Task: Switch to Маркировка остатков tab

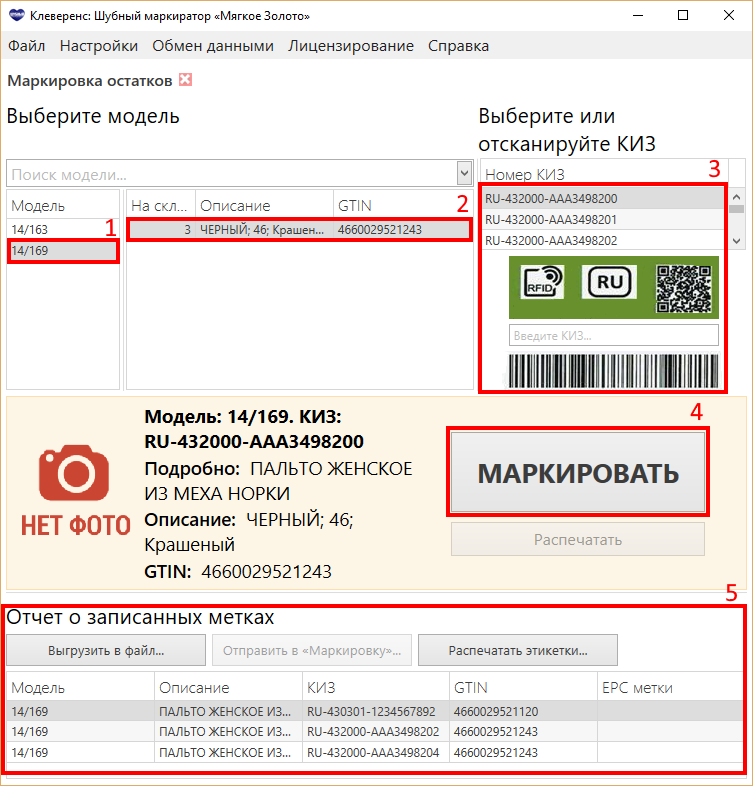Action: coord(90,81)
